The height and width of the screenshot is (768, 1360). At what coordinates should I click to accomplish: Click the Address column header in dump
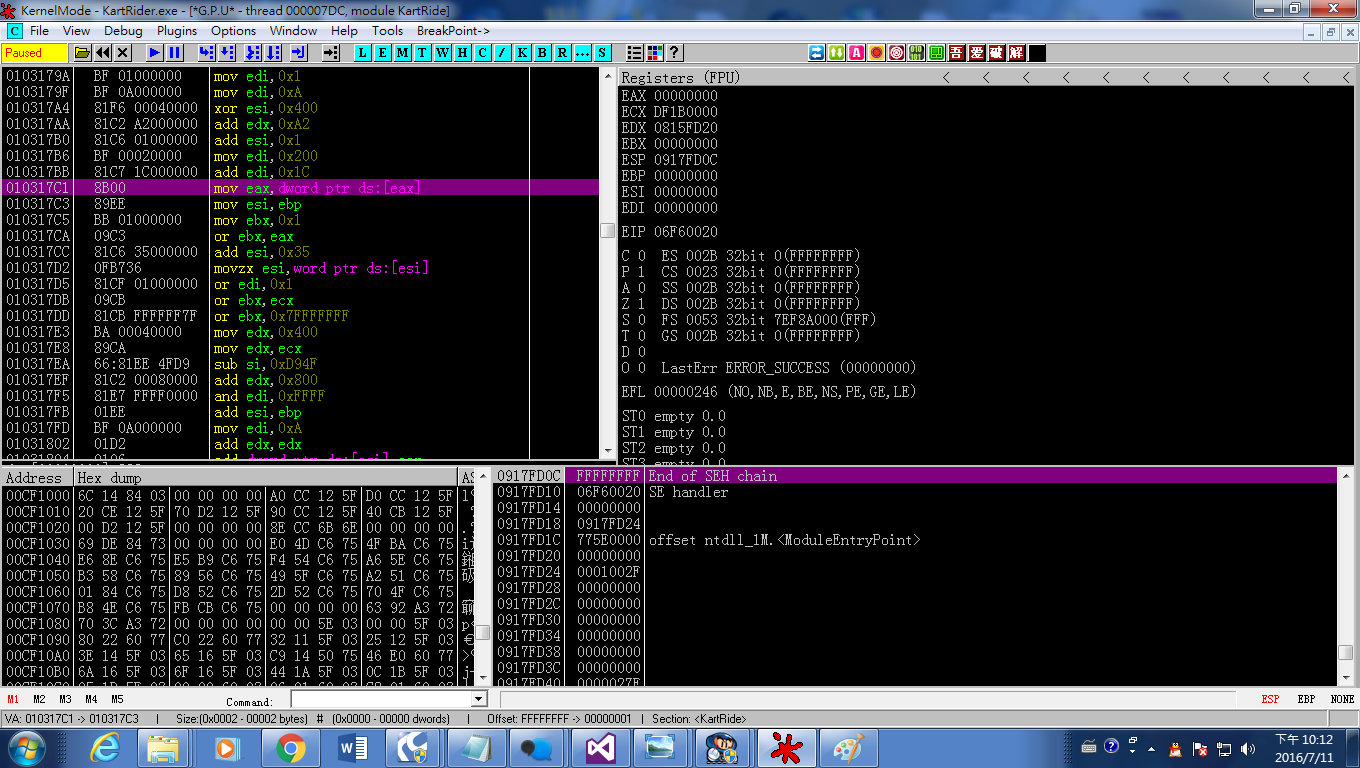39,478
